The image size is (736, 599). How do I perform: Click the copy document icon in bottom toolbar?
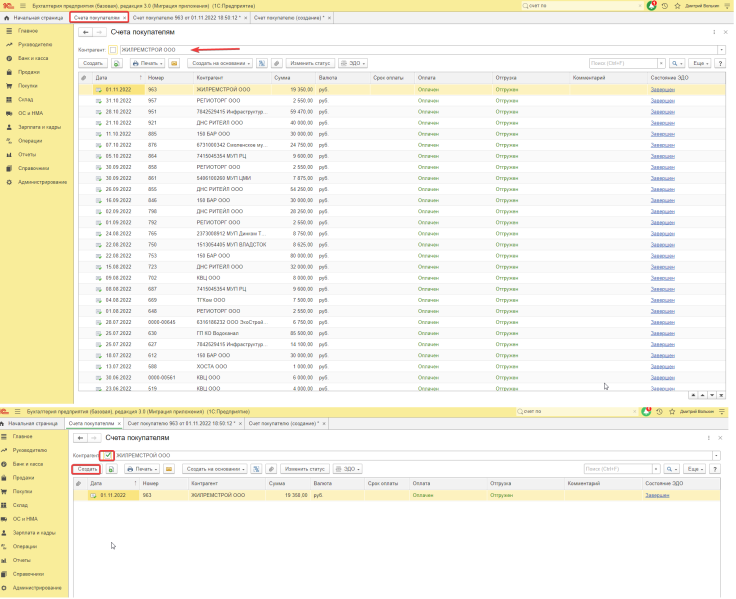pyautogui.click(x=111, y=469)
